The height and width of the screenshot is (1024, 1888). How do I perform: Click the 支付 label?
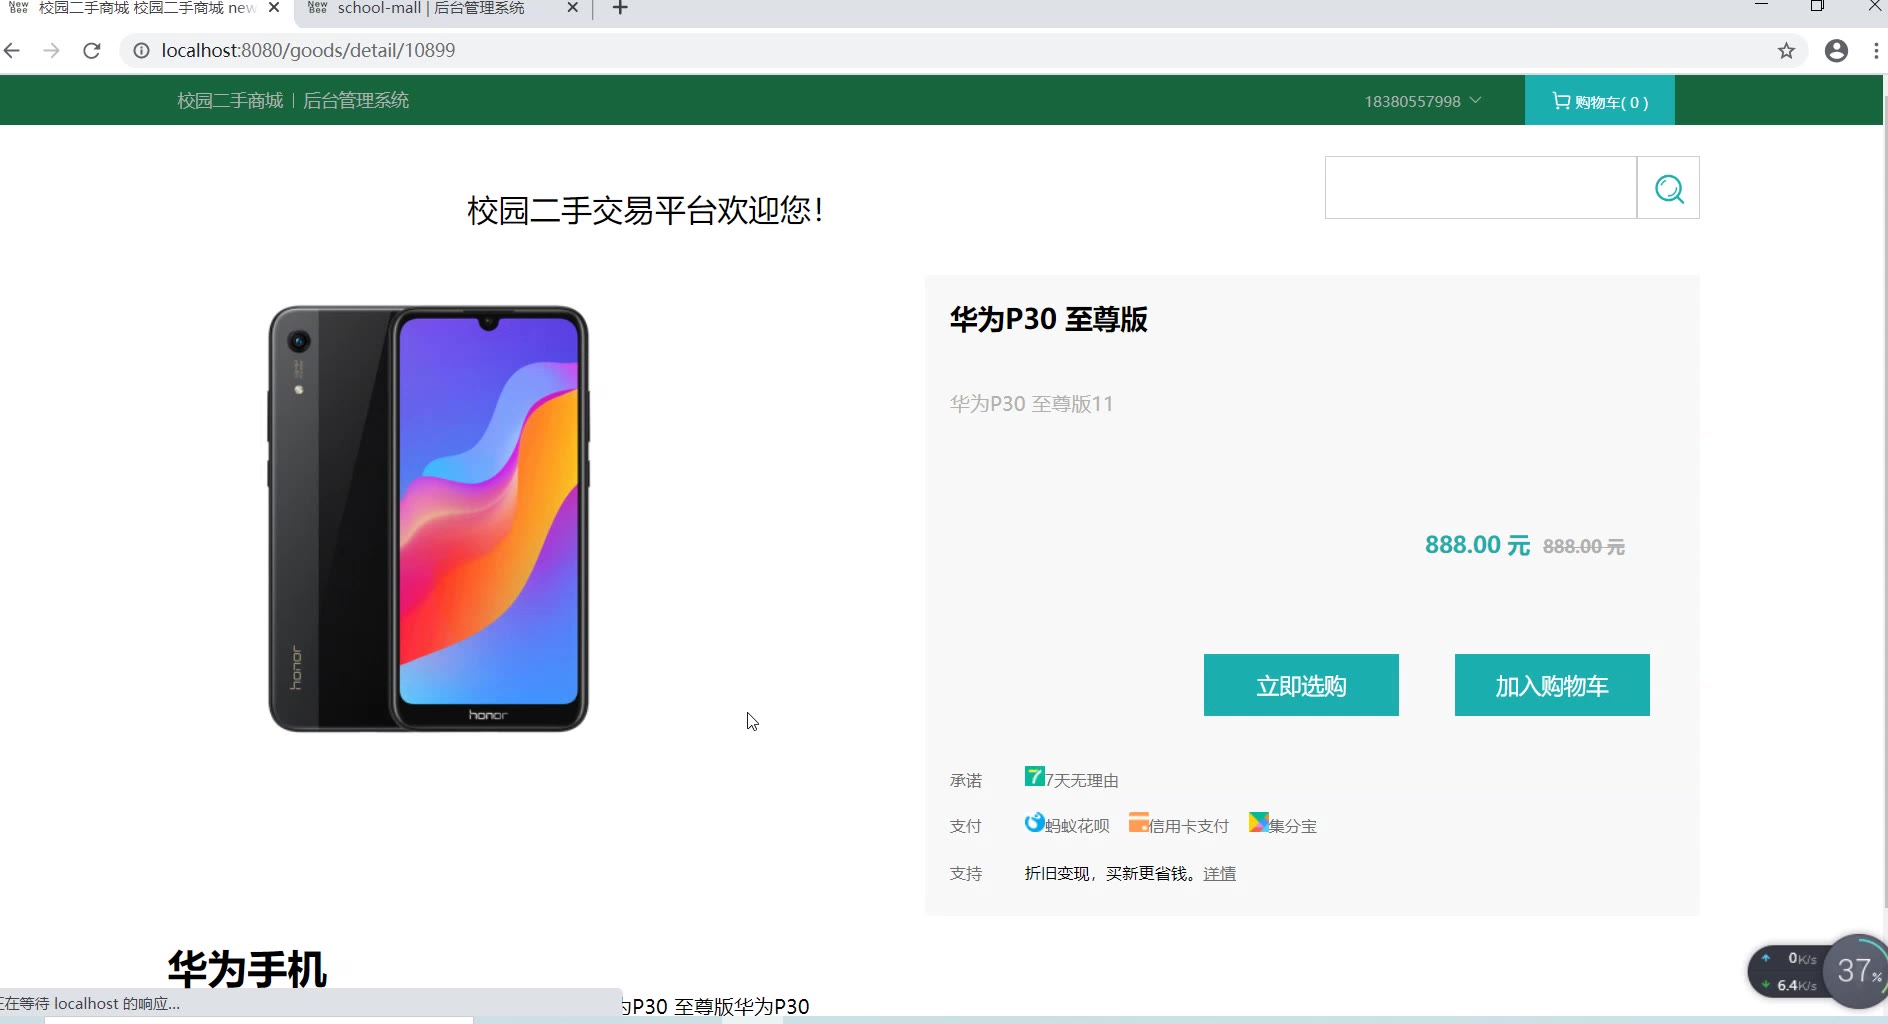tap(966, 826)
